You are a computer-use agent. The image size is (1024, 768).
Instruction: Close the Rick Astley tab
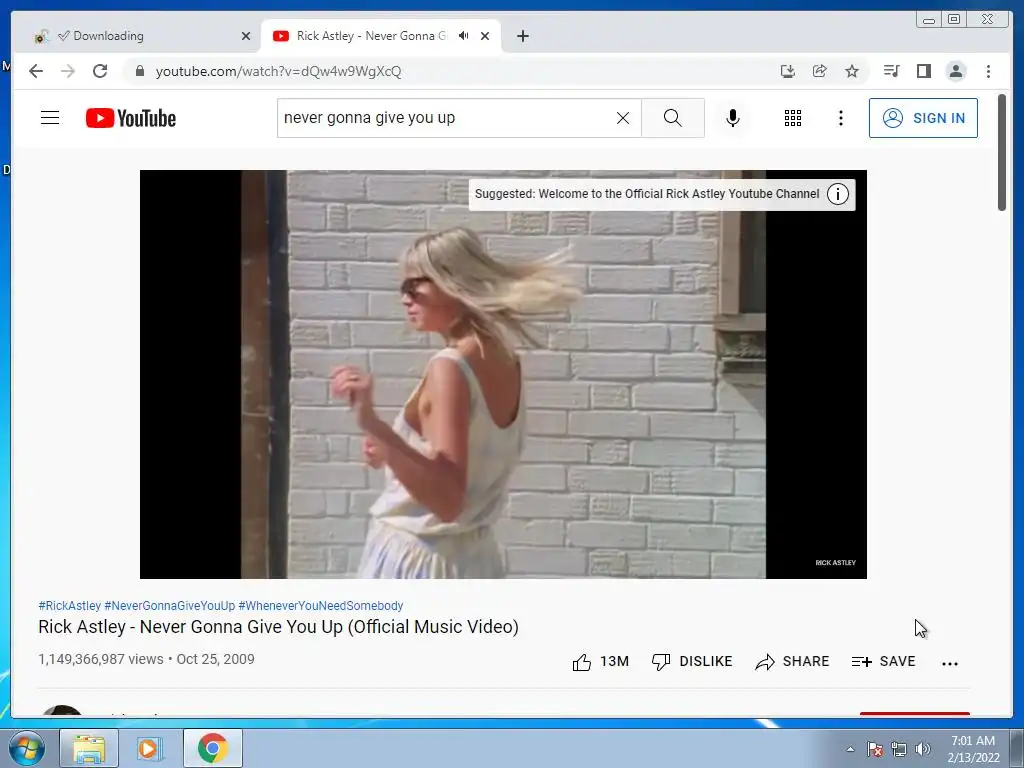click(485, 36)
